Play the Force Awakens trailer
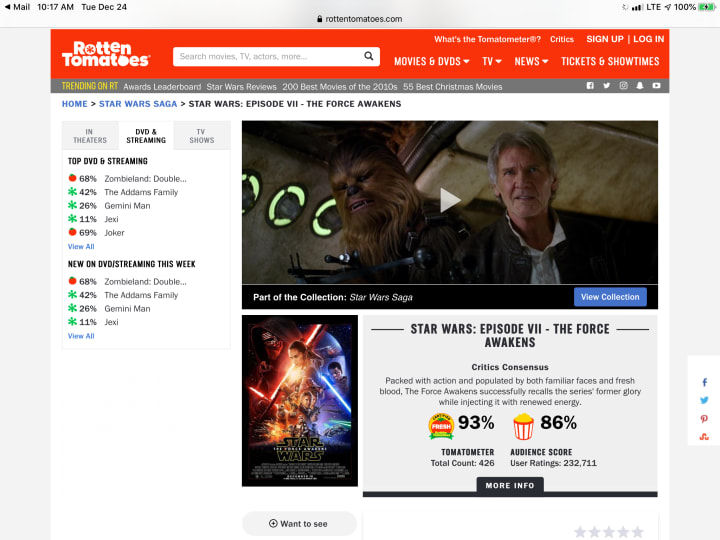 tap(450, 200)
